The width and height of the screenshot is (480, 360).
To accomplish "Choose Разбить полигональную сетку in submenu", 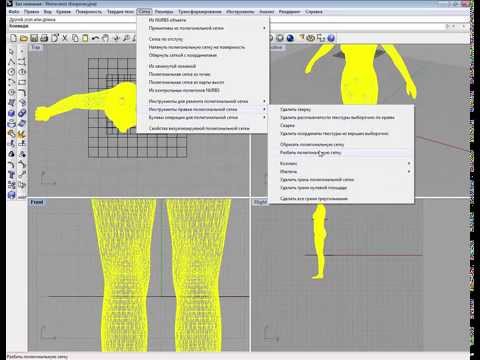I will click(311, 153).
